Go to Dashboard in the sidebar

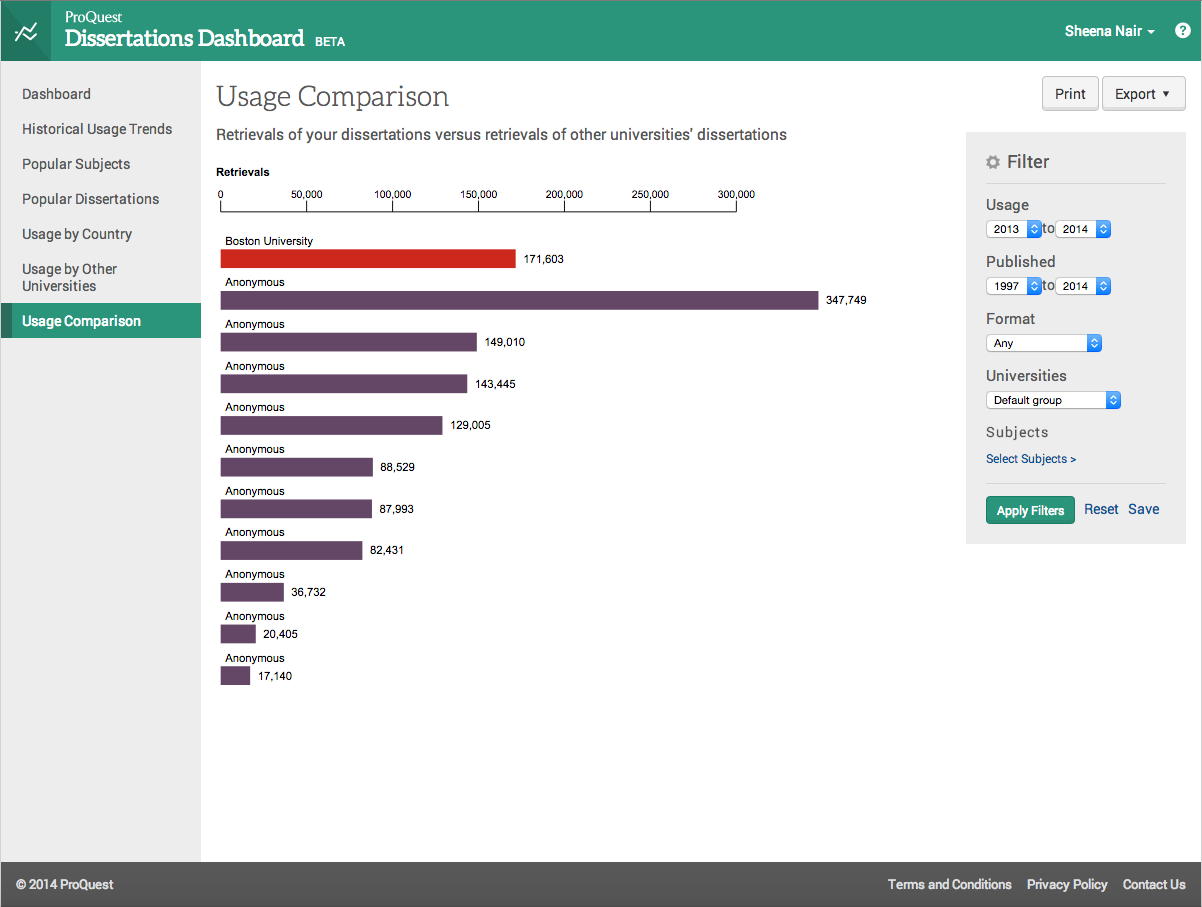coord(57,94)
